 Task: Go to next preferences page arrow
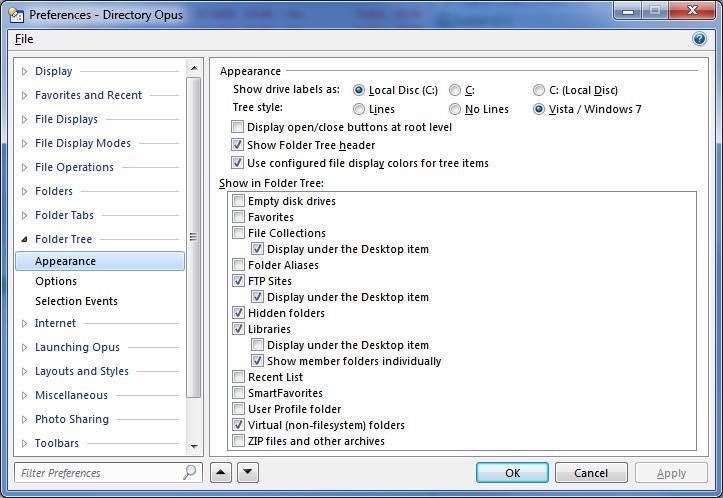click(x=248, y=472)
